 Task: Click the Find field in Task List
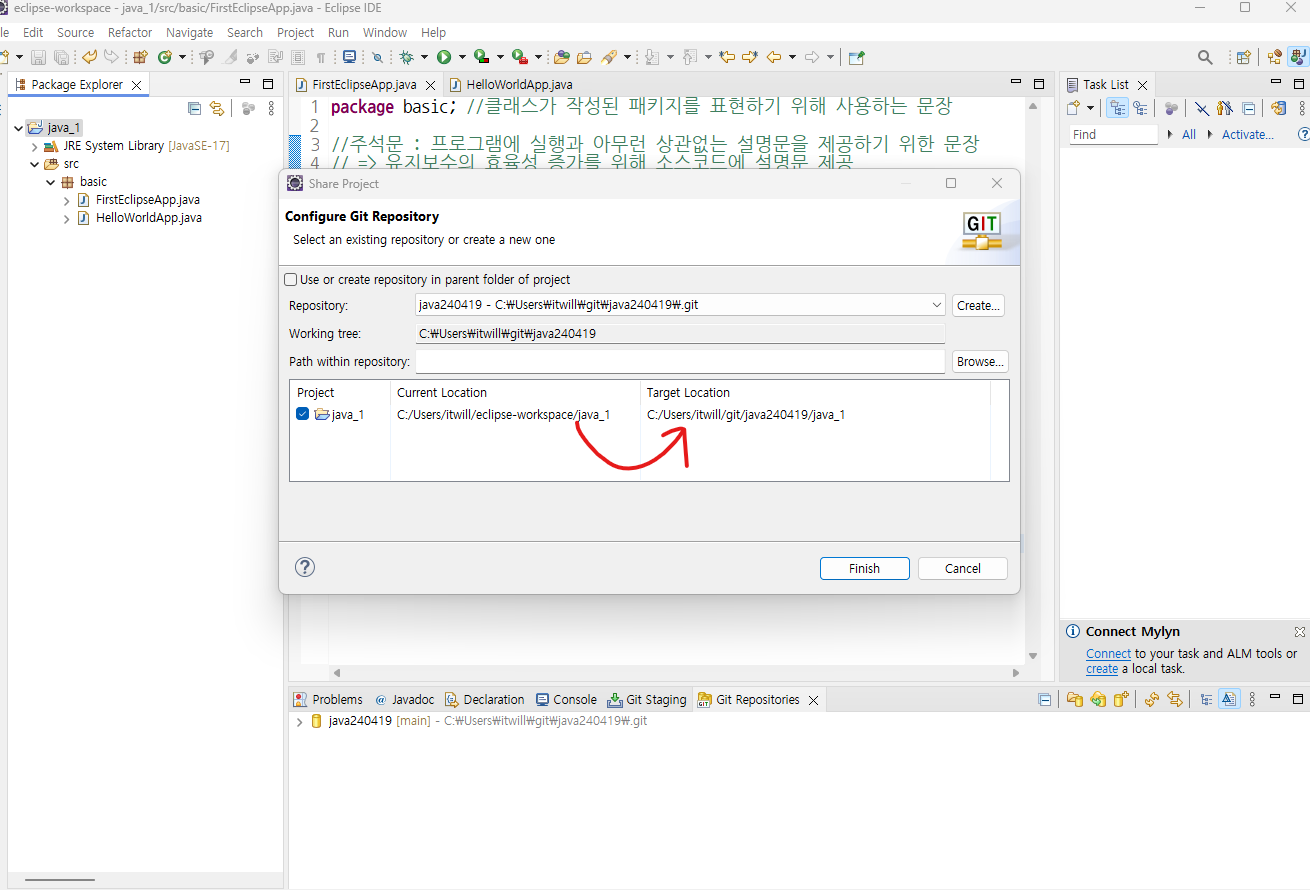(x=1113, y=134)
